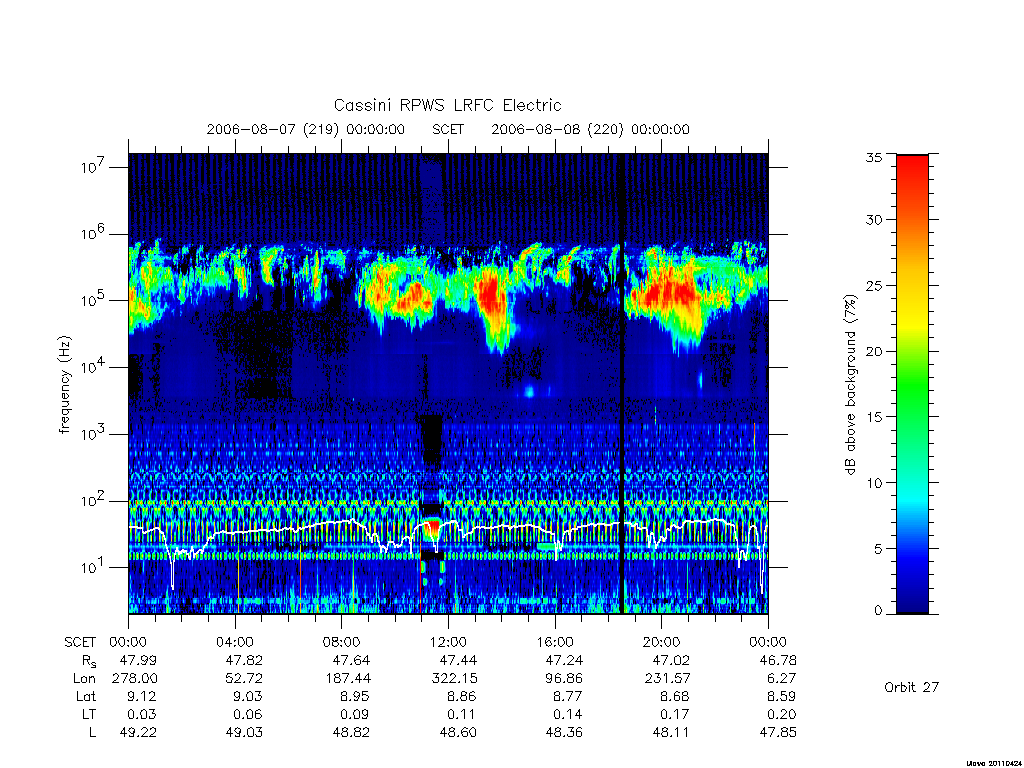Click the LT value '0.20'
Image resolution: width=1024 pixels, height=768 pixels.
(782, 714)
